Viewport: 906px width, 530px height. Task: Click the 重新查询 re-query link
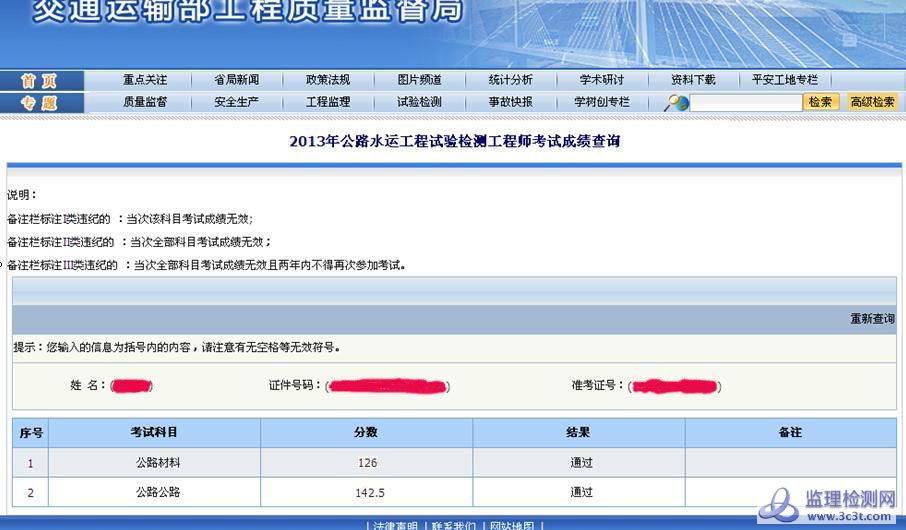click(872, 319)
